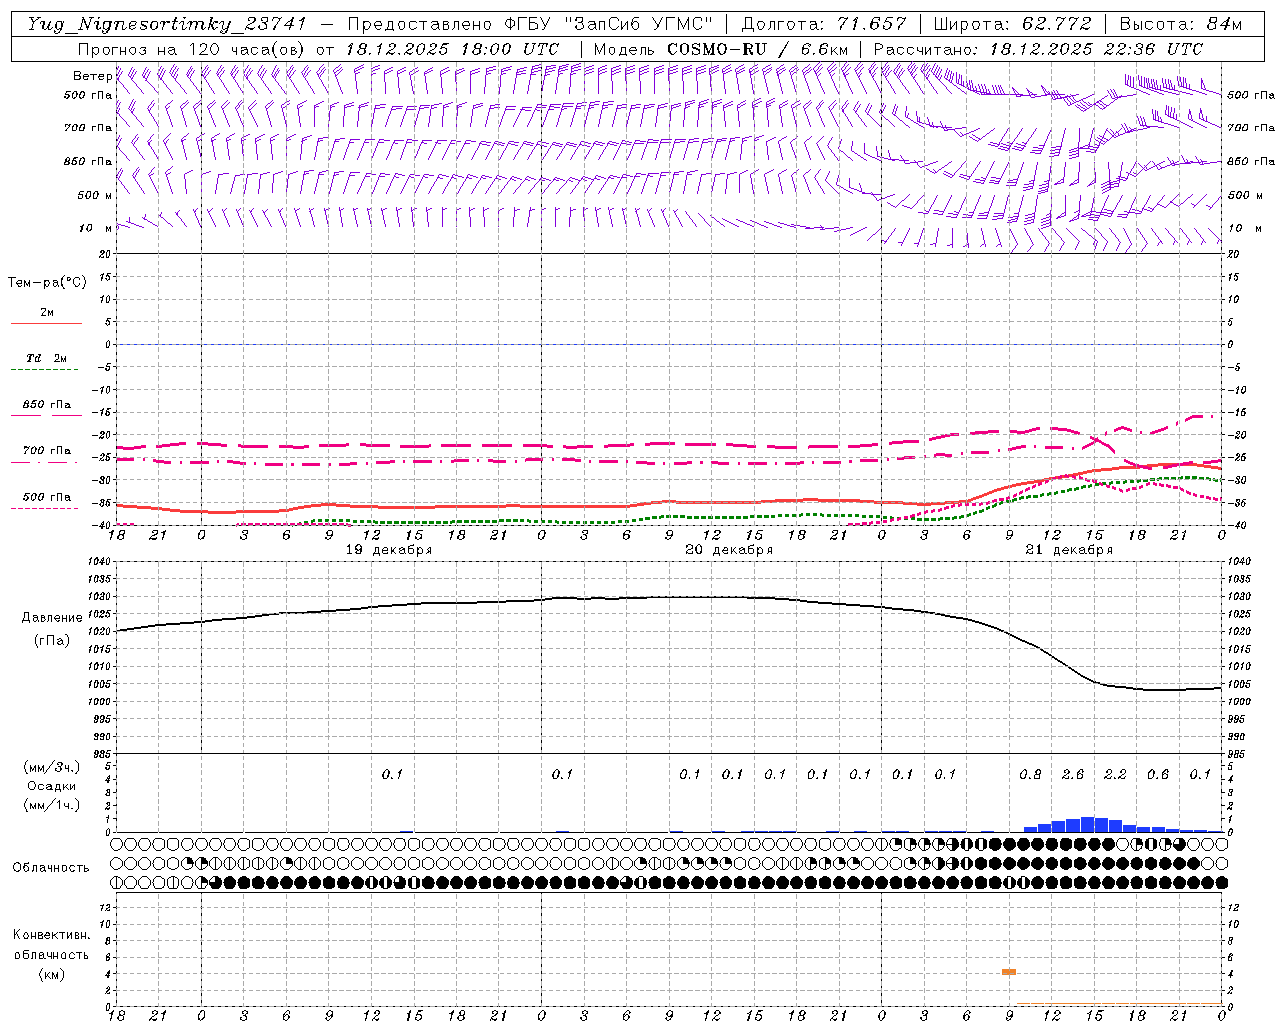
Task: Click the Конвективн. облачность label
Action: tap(51, 945)
